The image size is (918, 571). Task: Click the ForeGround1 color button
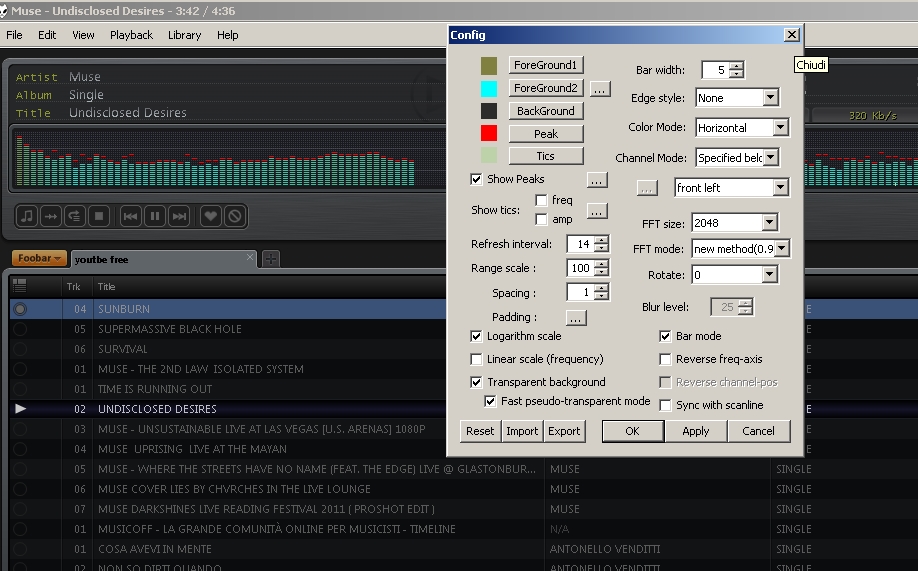point(546,65)
